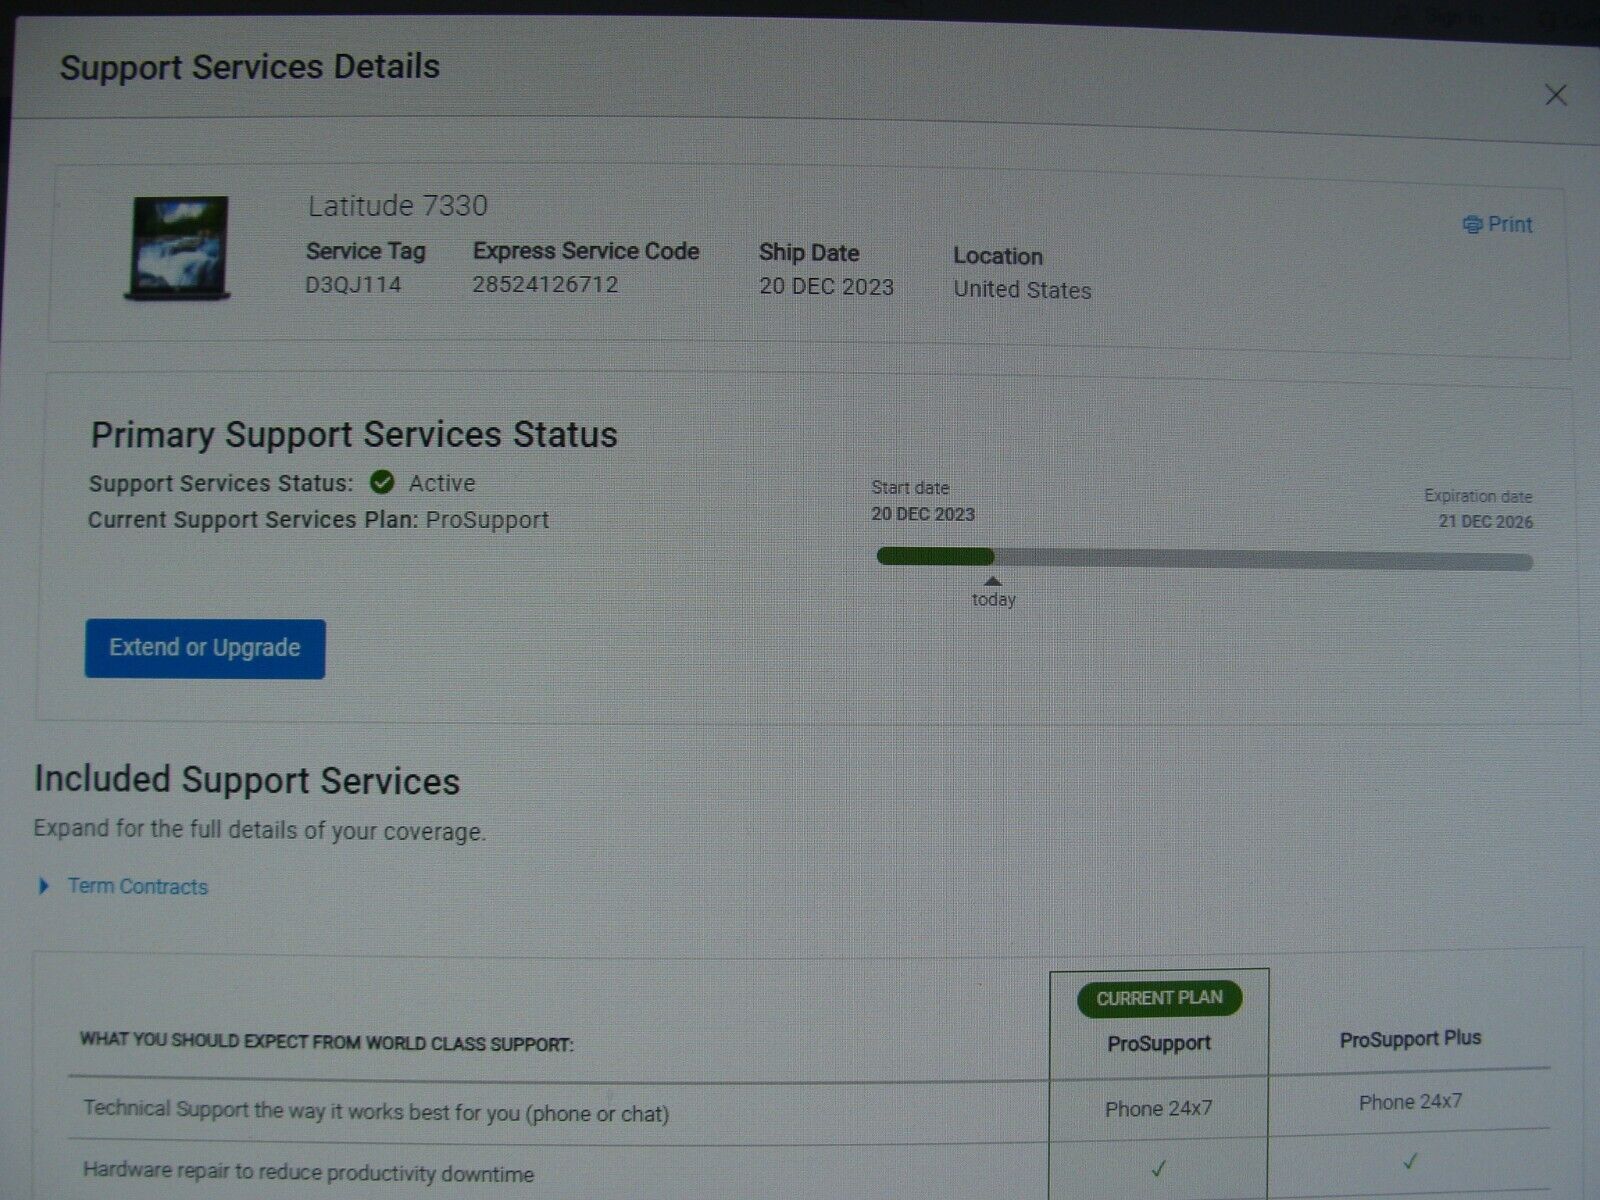Click Phone 24x7 under ProSupport Plus
The width and height of the screenshot is (1600, 1200).
pyautogui.click(x=1410, y=1102)
